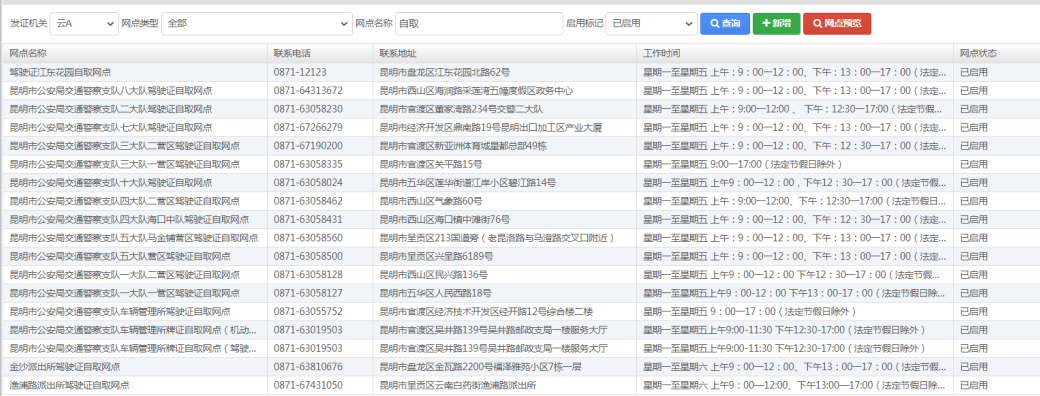The image size is (1040, 396).
Task: Select the 五大队马金铺营区驾驶证自取网点 row name
Action: click(x=134, y=237)
